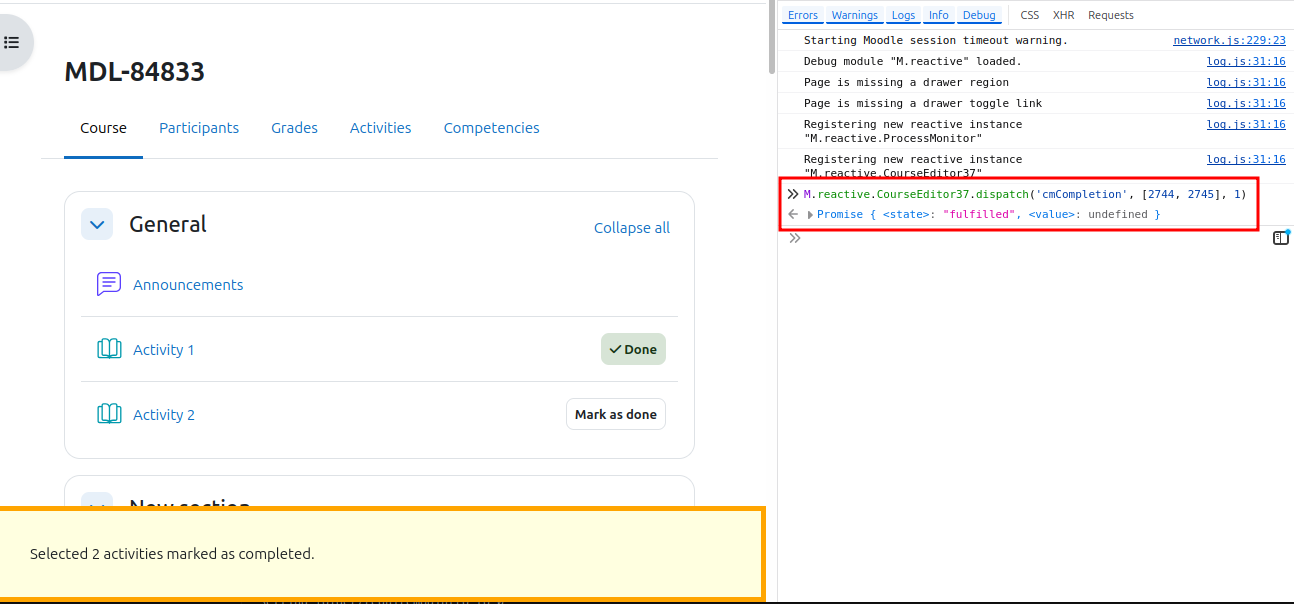Click the Announcements forum icon

[x=109, y=284]
